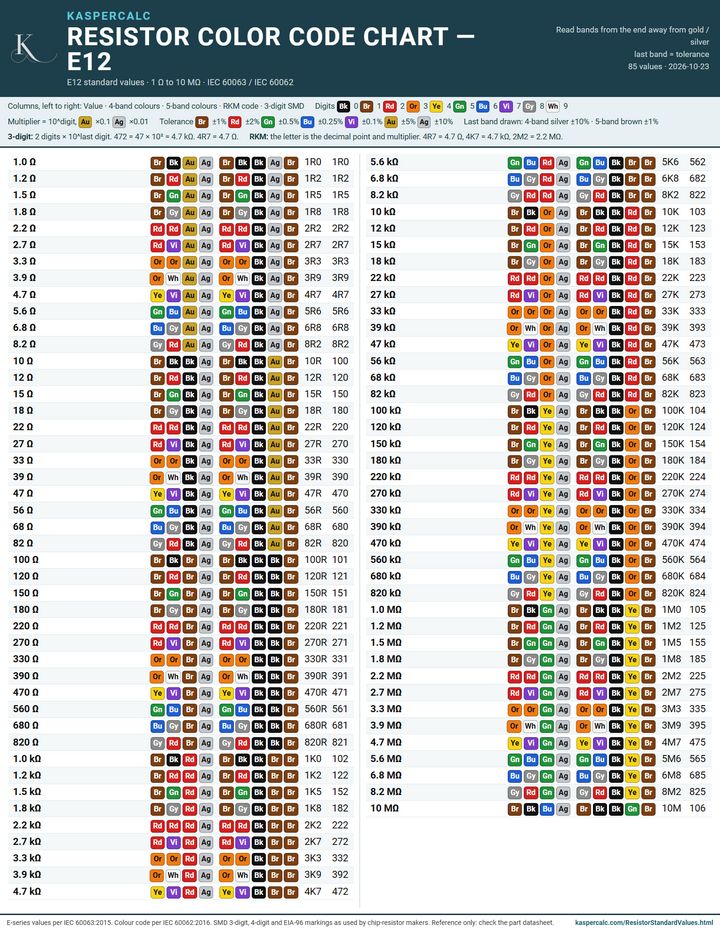Select the '68 kΩ' value cell
720x932 pixels.
click(x=382, y=377)
